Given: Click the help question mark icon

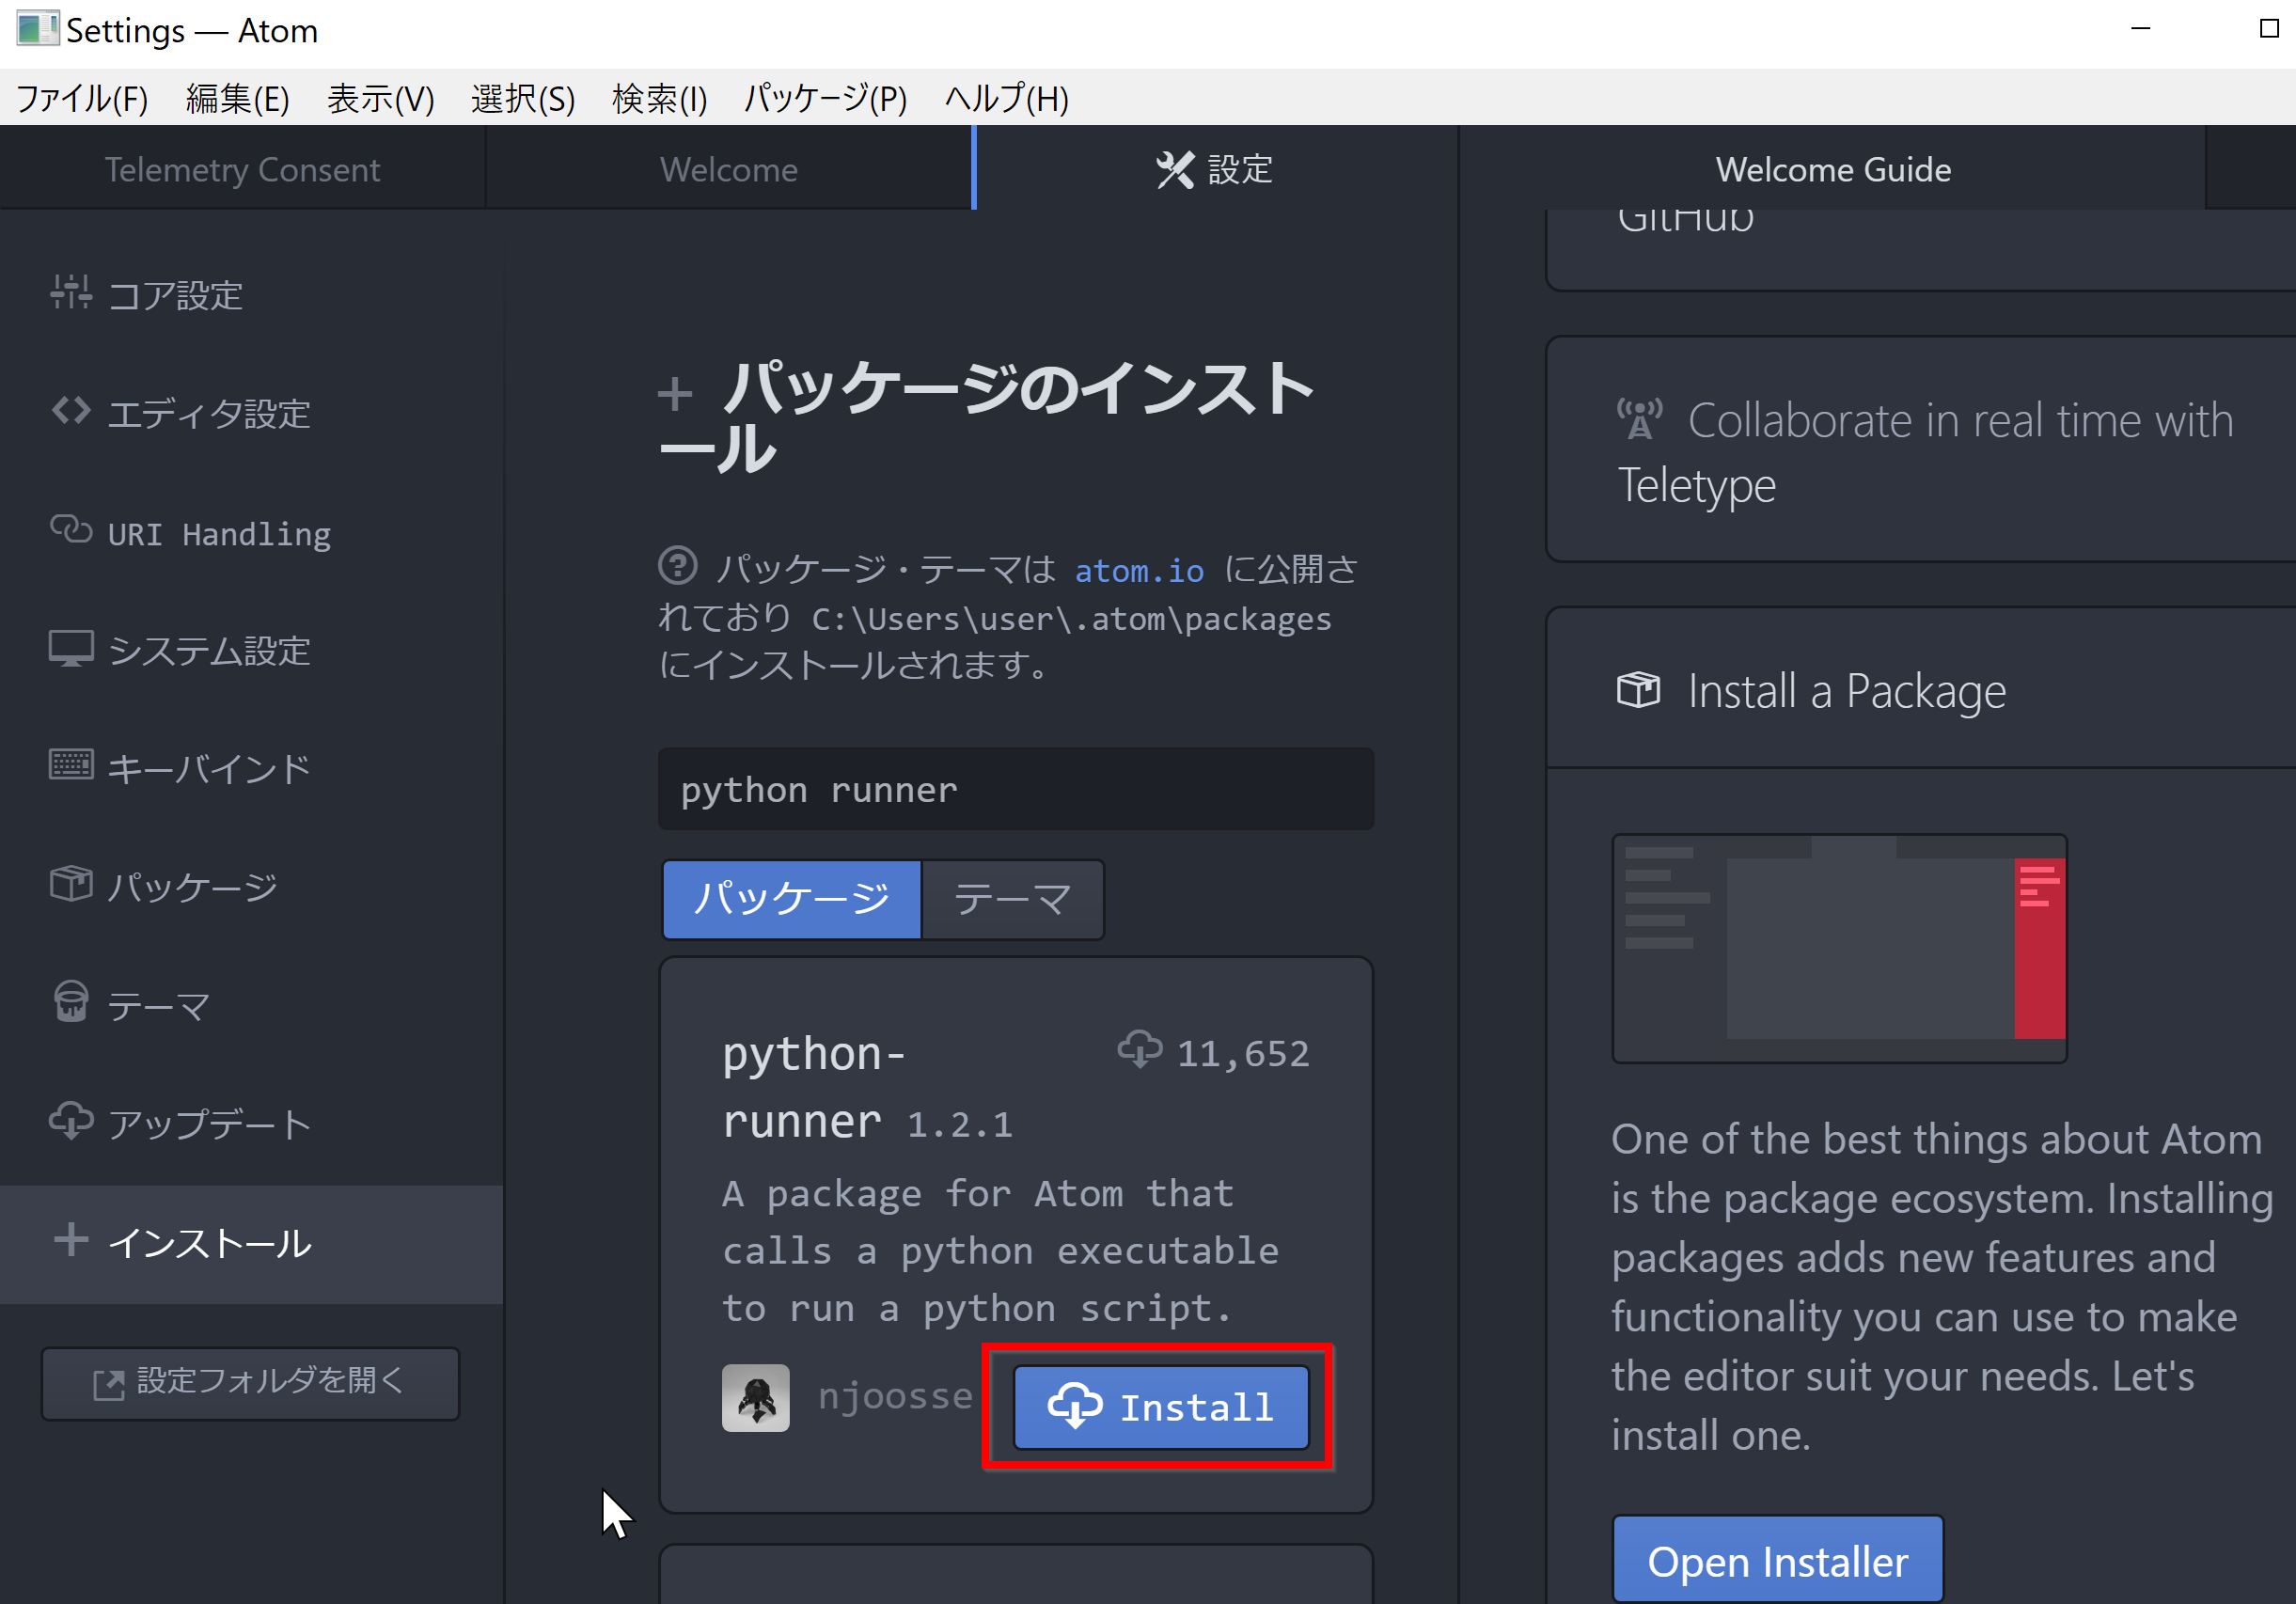Looking at the screenshot, I should [678, 566].
